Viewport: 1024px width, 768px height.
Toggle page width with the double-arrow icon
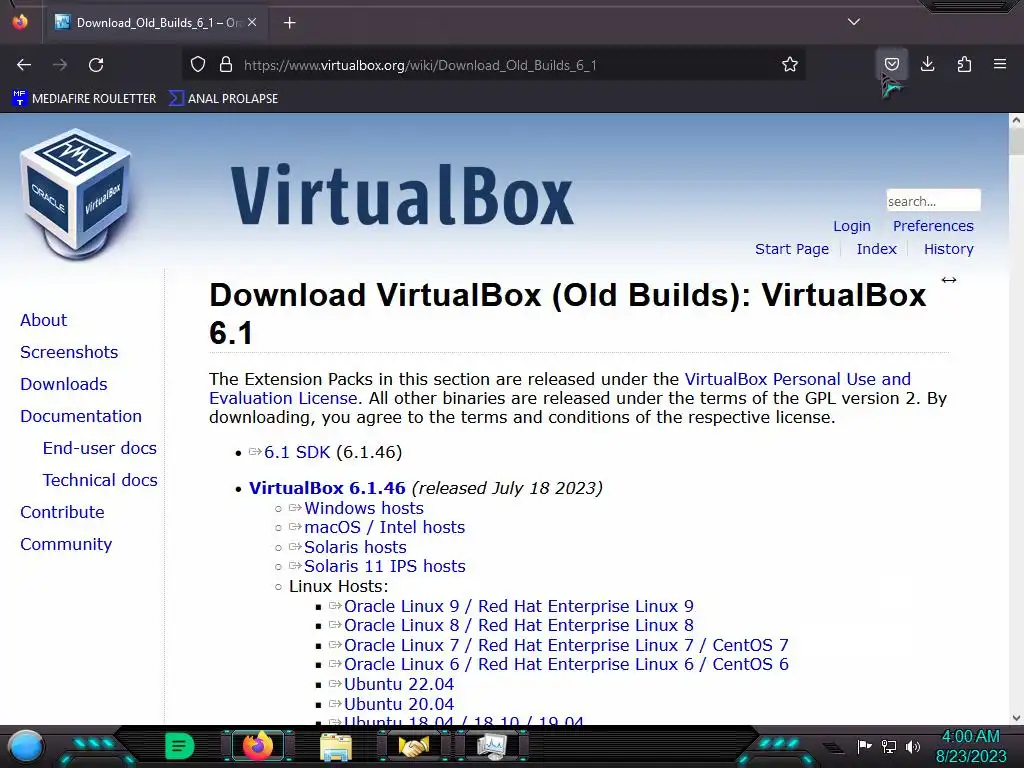click(949, 280)
